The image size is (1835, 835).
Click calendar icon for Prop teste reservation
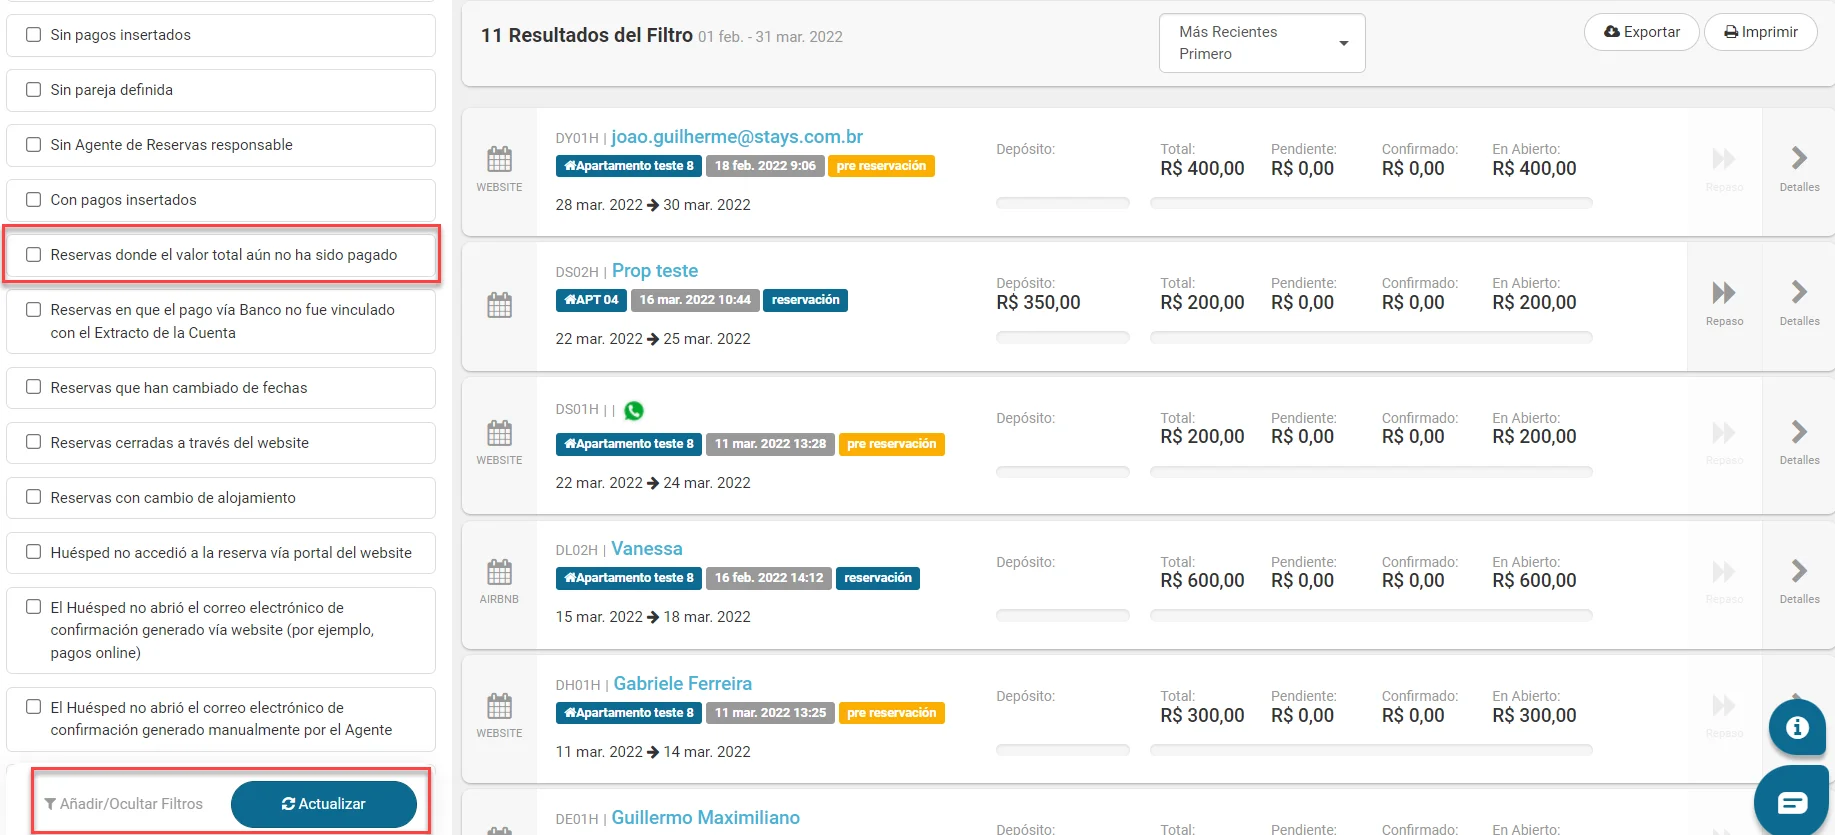(x=499, y=305)
